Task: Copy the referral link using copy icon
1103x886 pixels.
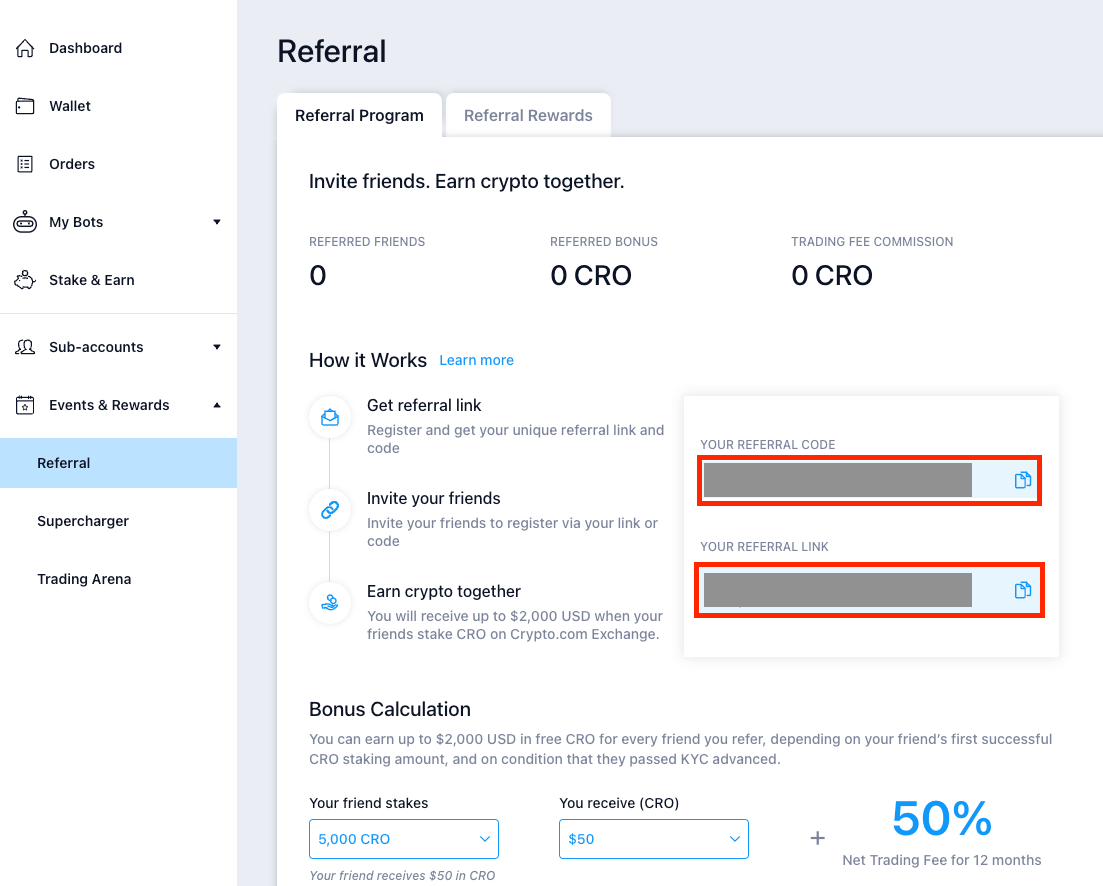Action: (x=1022, y=590)
